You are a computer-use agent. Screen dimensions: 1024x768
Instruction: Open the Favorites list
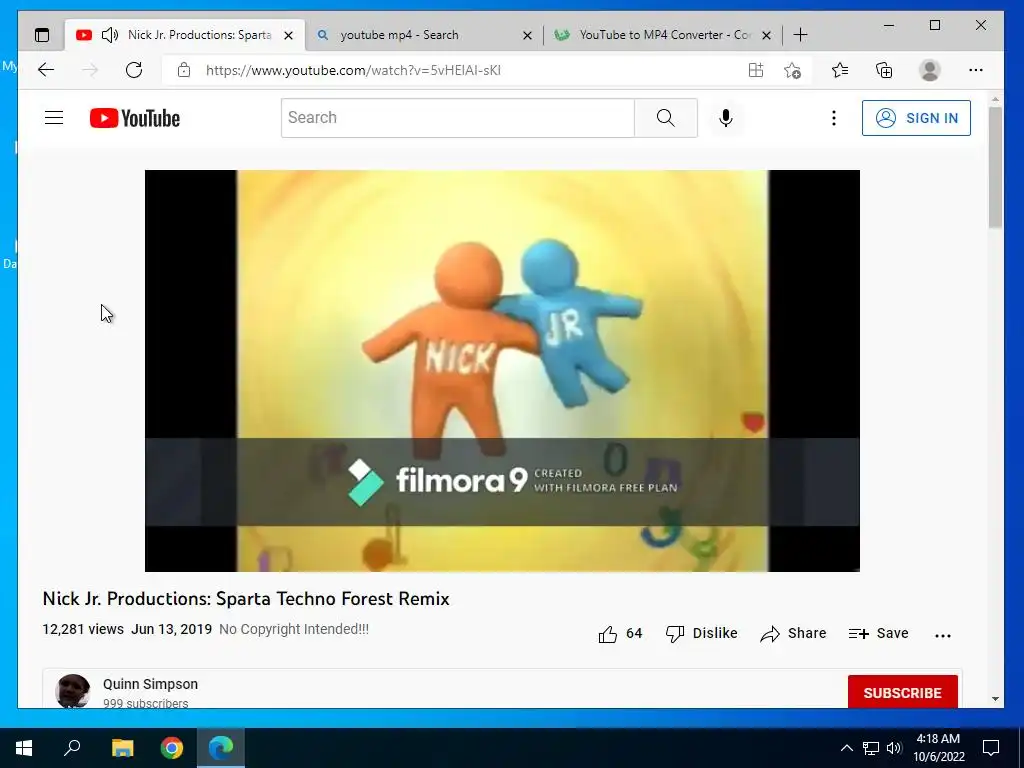click(x=840, y=70)
